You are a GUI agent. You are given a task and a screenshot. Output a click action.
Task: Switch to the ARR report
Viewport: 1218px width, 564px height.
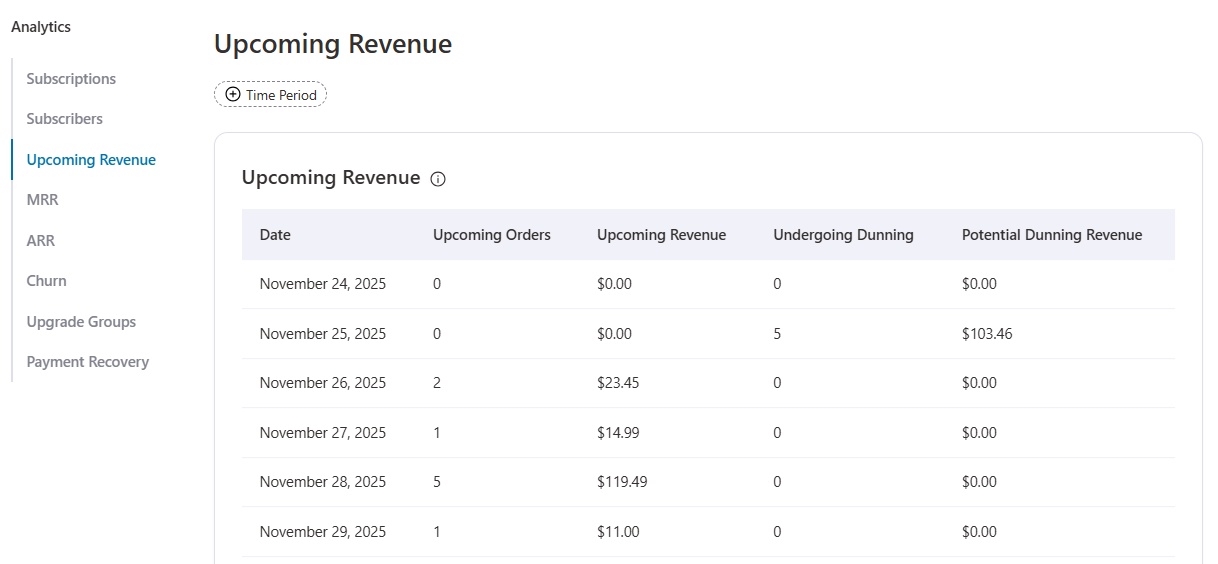click(x=41, y=241)
